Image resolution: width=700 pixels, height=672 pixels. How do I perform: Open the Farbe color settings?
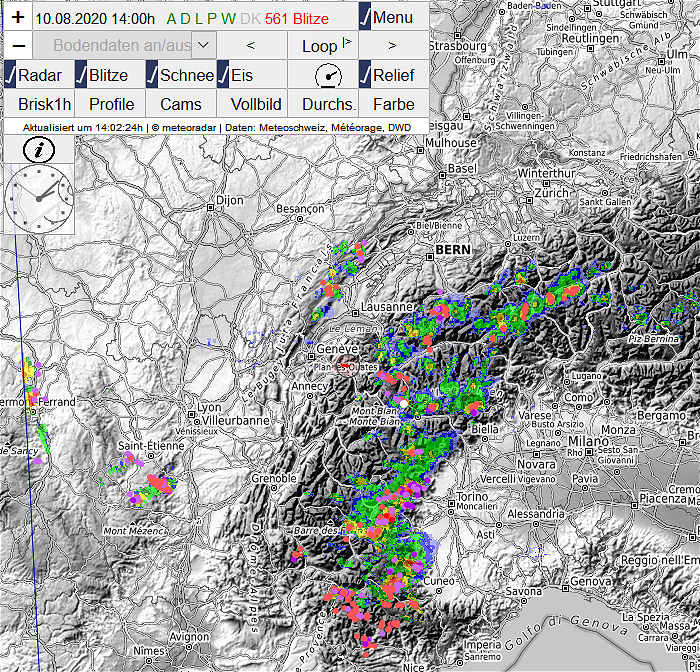coord(393,104)
